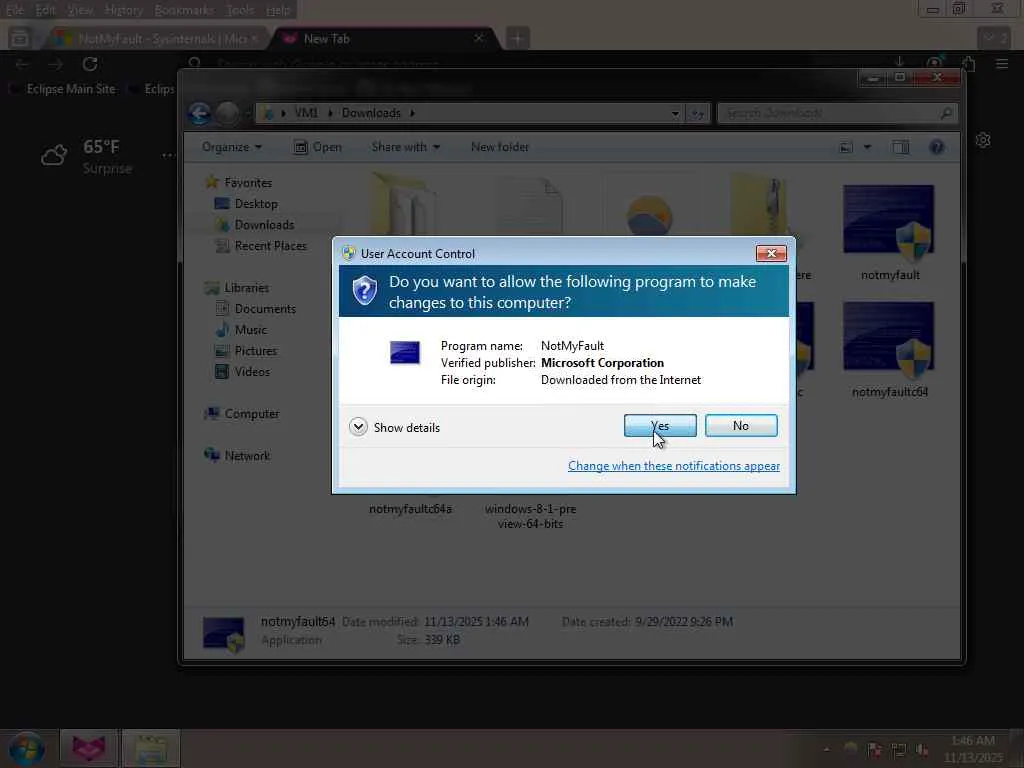Image resolution: width=1024 pixels, height=768 pixels.
Task: Open browser File menu
Action: [14, 10]
